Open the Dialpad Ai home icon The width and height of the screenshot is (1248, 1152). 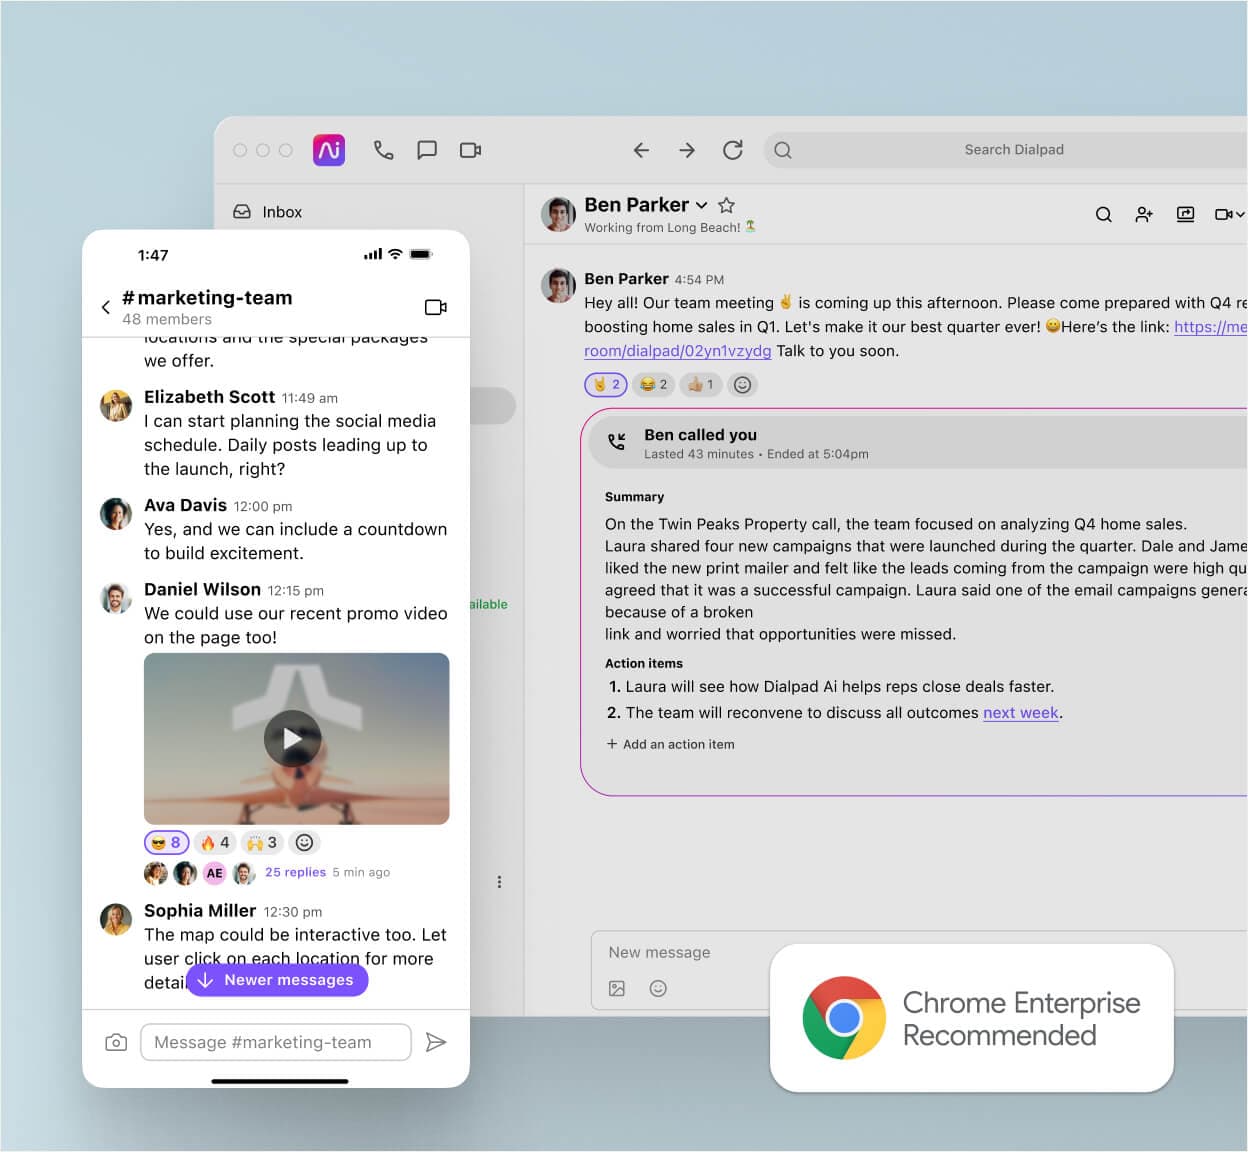point(328,149)
